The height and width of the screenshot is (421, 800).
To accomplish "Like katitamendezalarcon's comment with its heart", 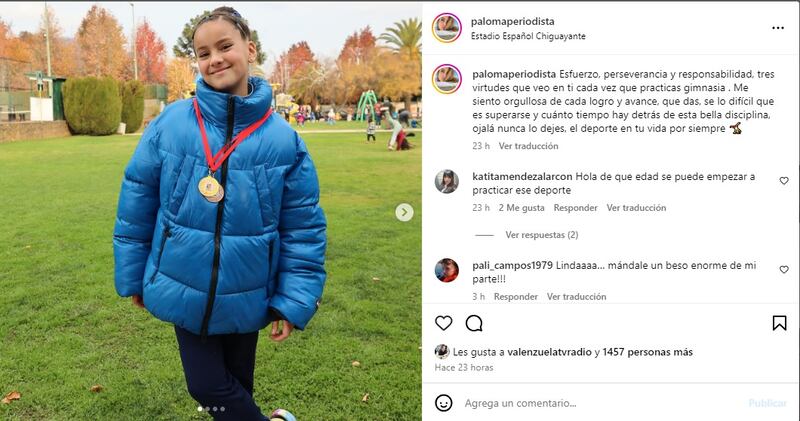I will 784,181.
